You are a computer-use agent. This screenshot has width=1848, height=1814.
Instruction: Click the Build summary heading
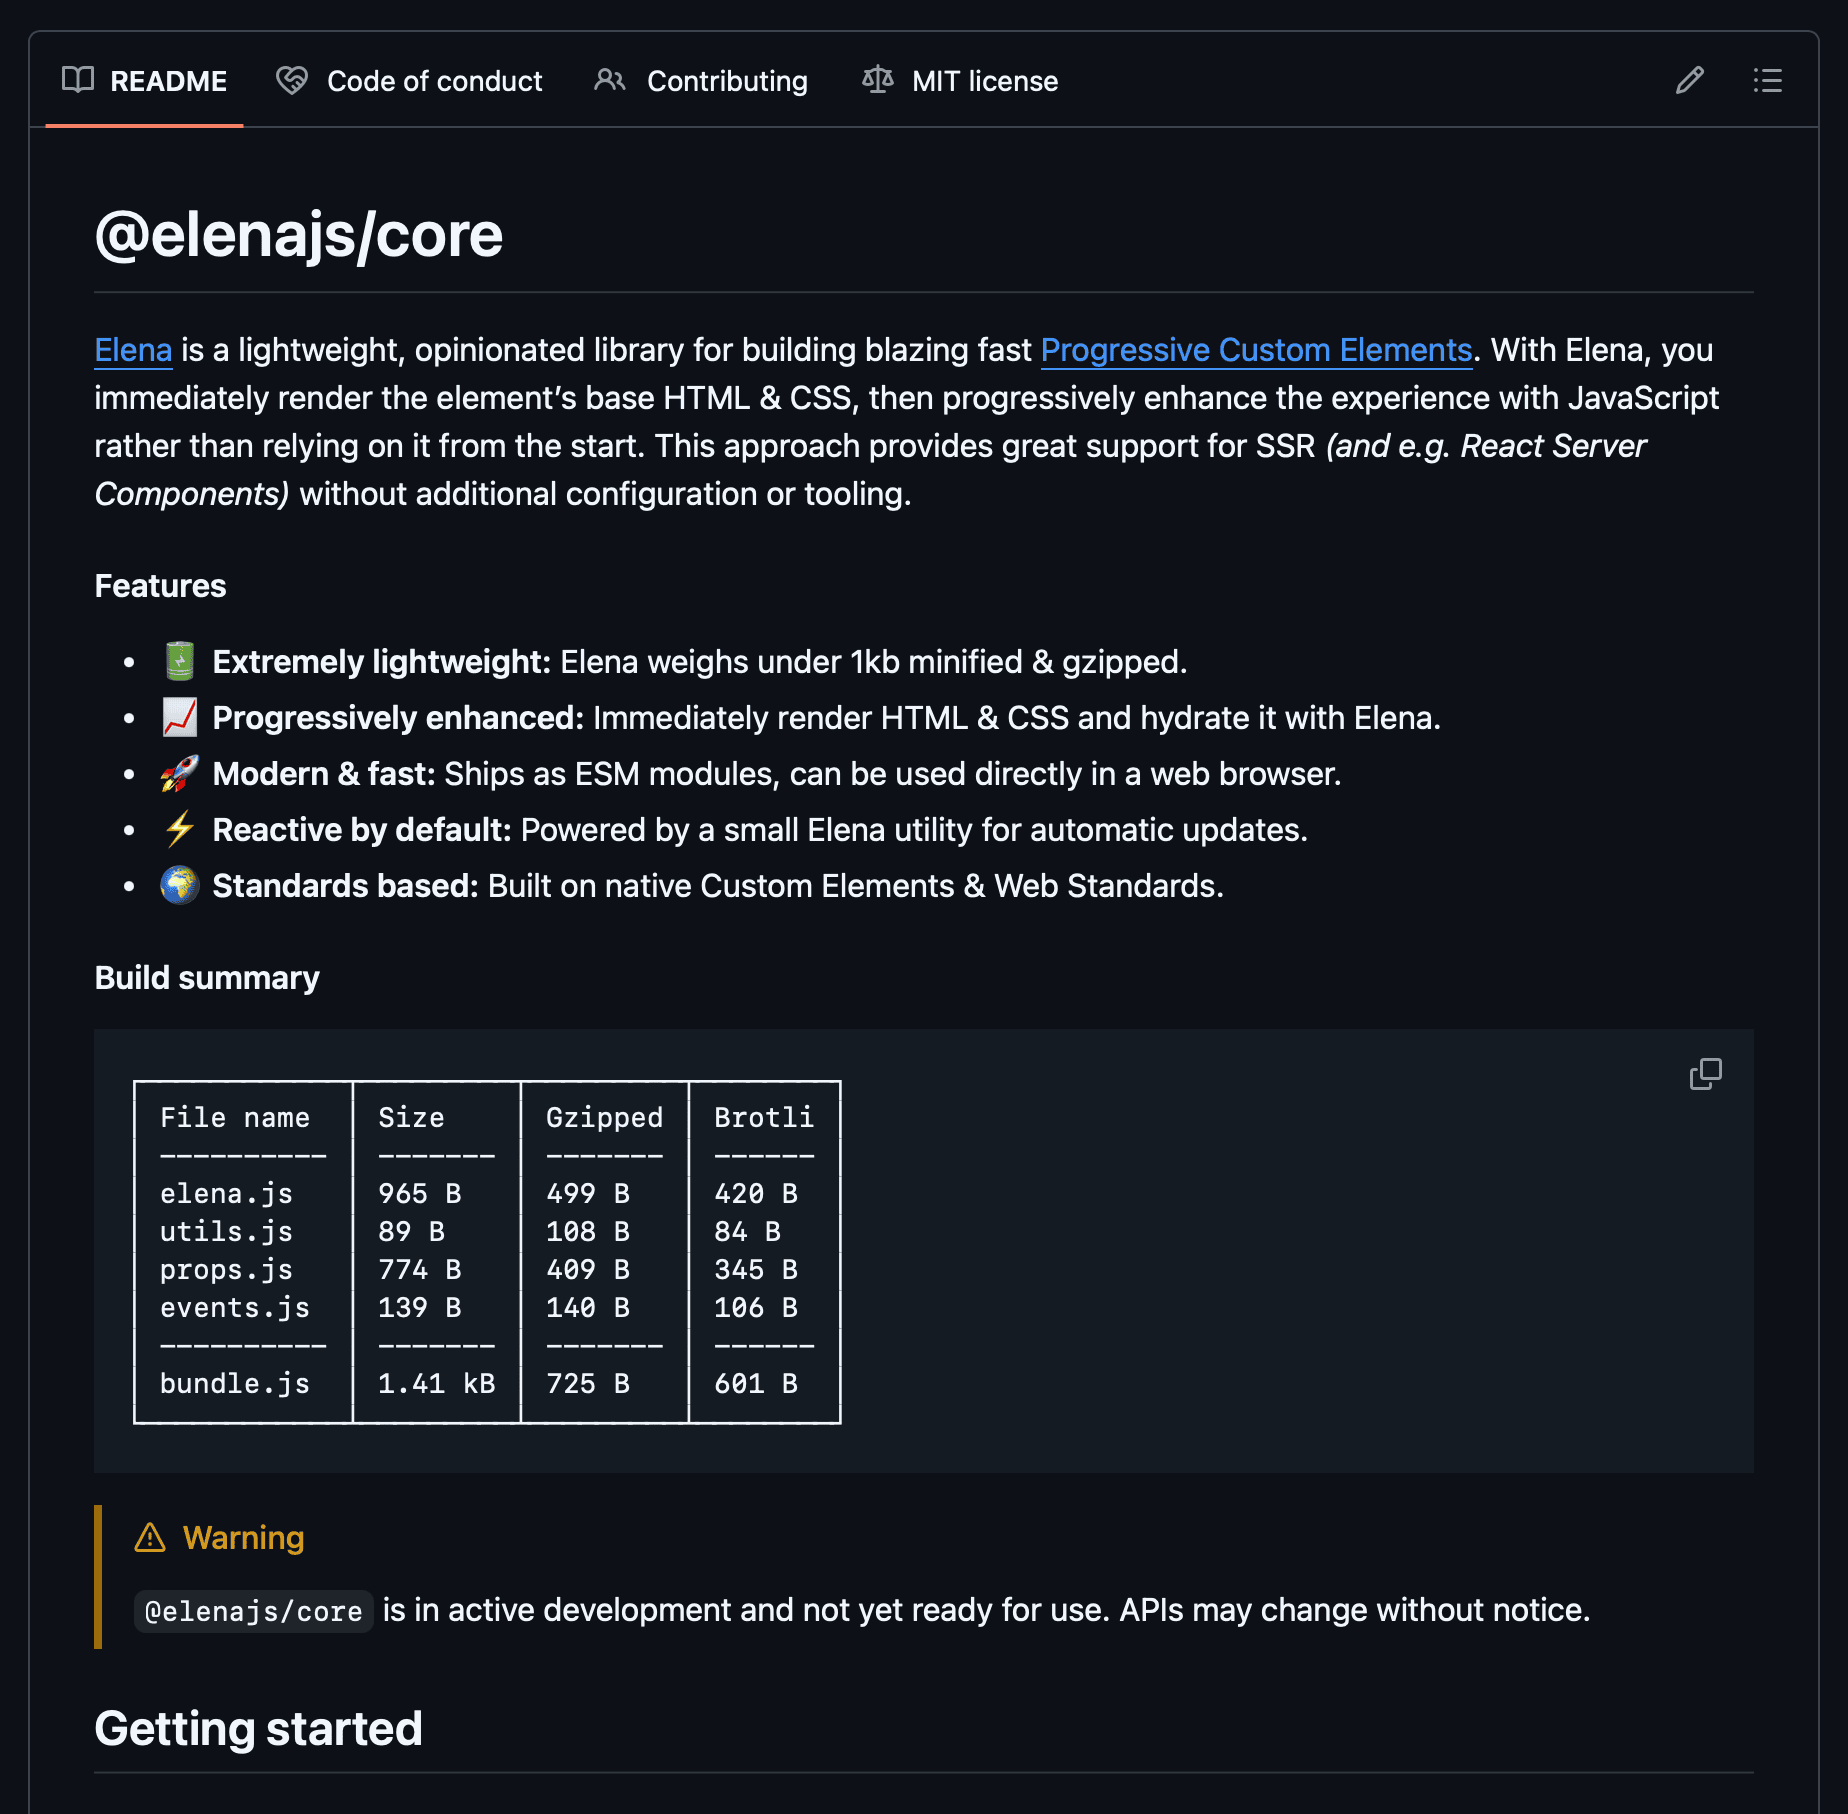coord(207,978)
